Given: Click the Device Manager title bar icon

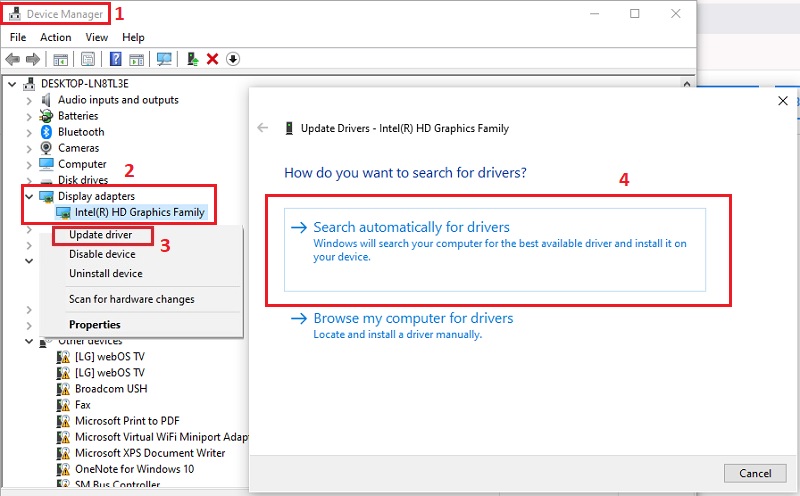Looking at the screenshot, I should [x=15, y=14].
